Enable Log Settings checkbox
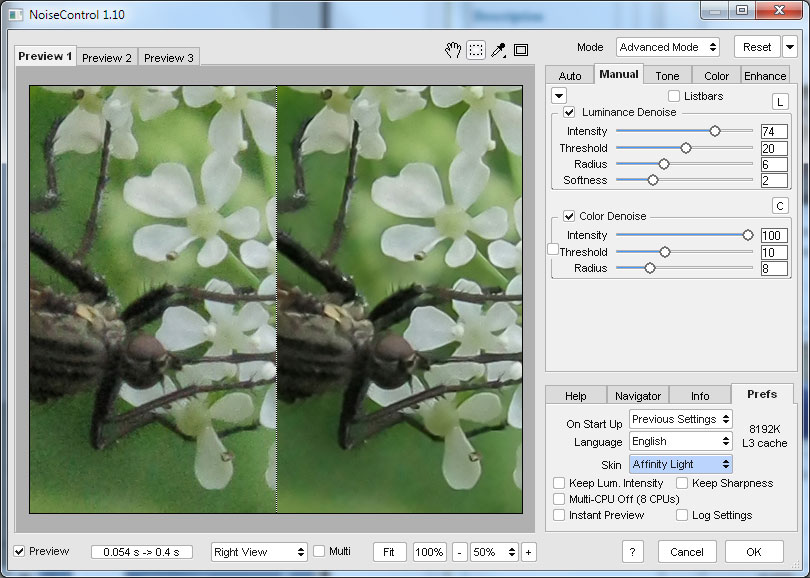 click(682, 515)
